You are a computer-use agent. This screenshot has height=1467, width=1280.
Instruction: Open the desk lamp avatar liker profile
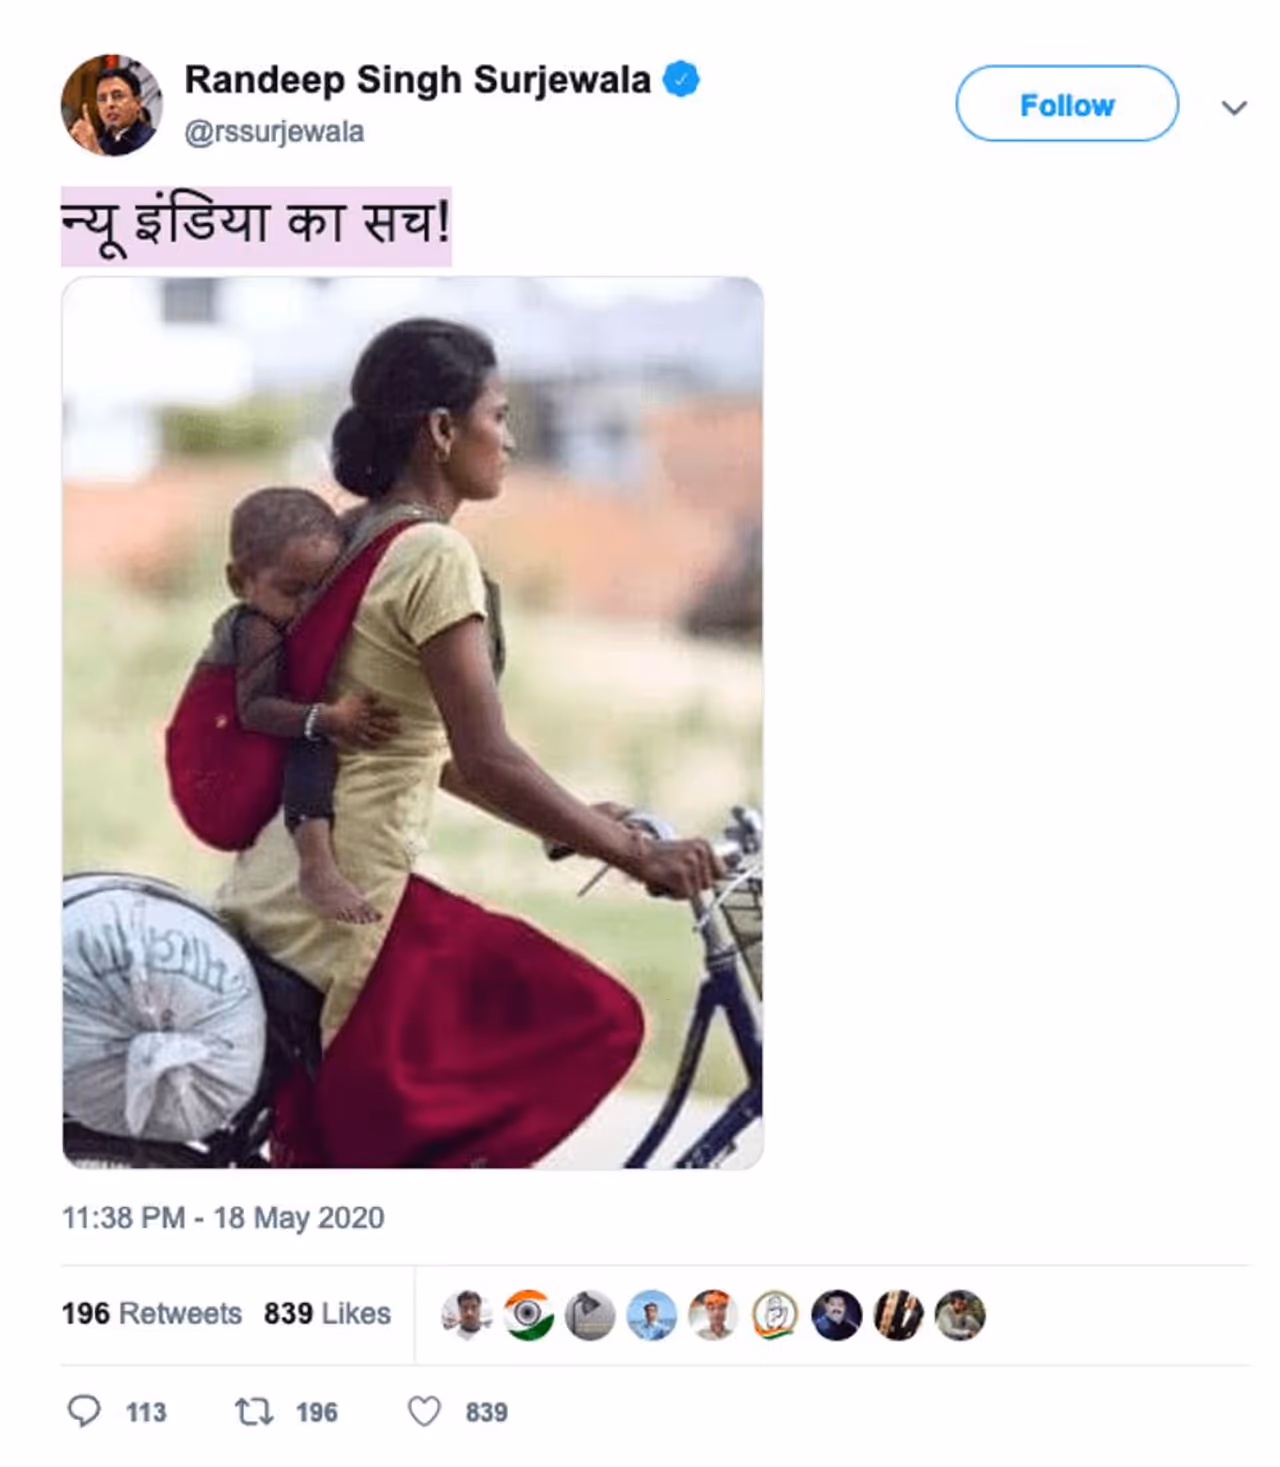[x=590, y=1314]
